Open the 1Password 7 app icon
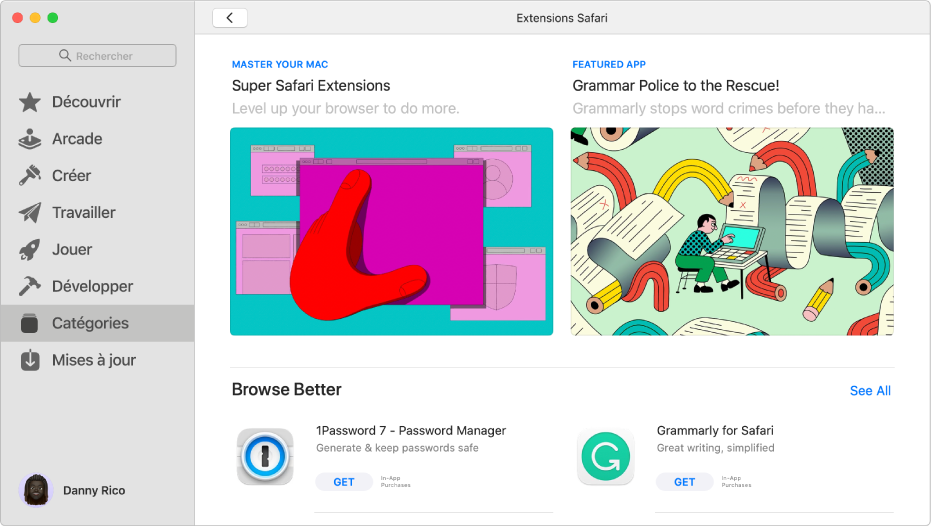This screenshot has height=527, width=931. [265, 457]
